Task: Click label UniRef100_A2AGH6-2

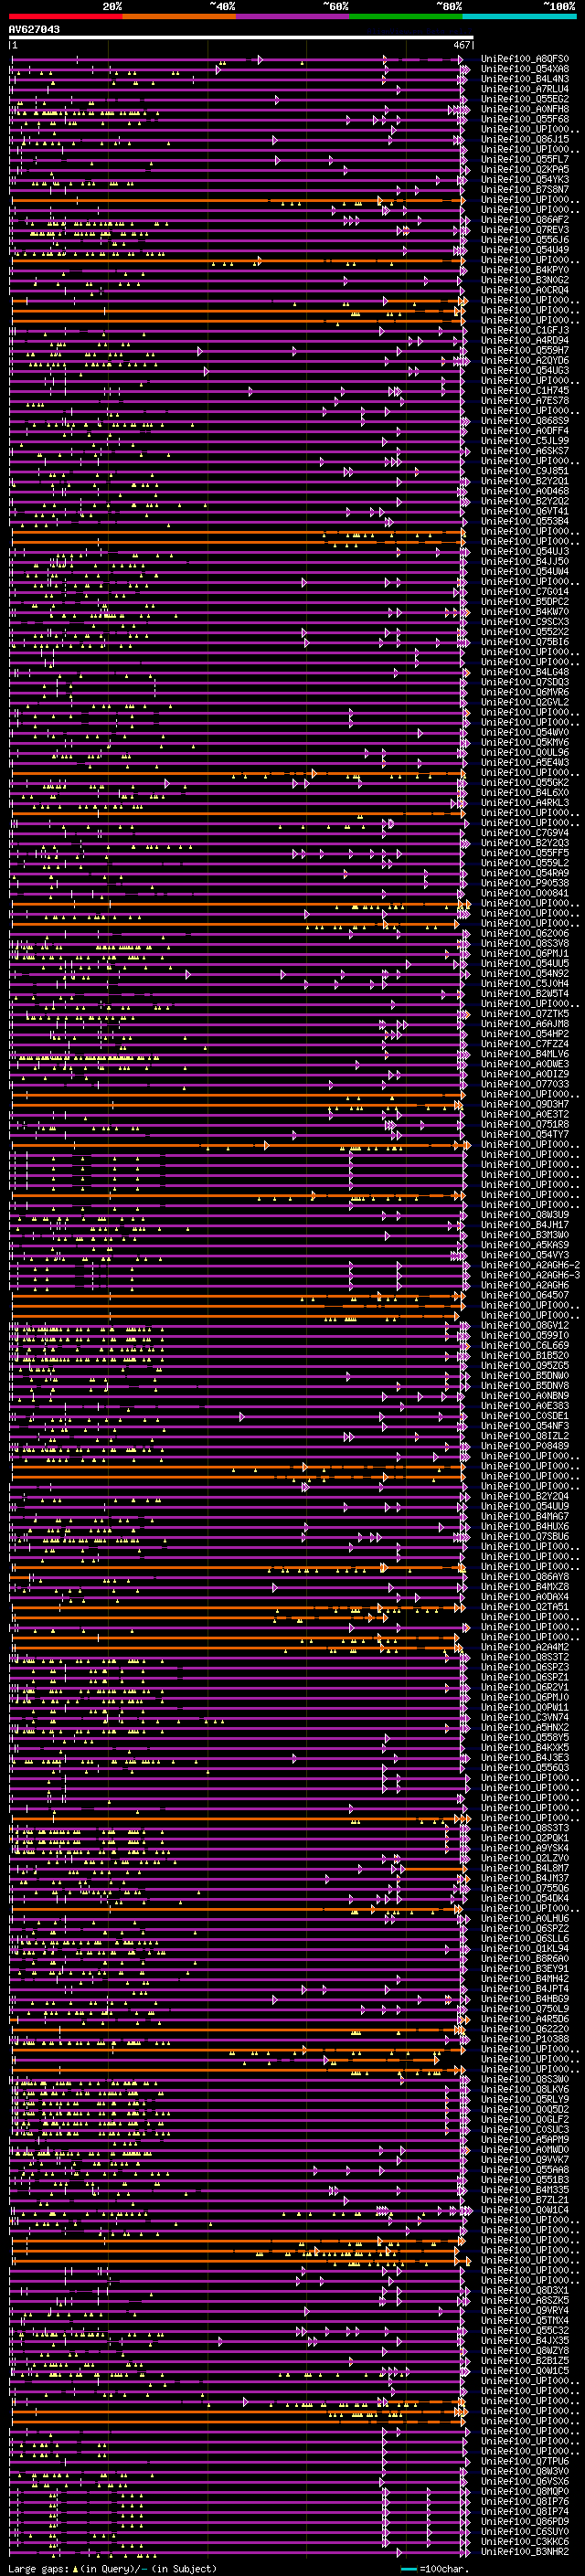Action: pos(530,1265)
